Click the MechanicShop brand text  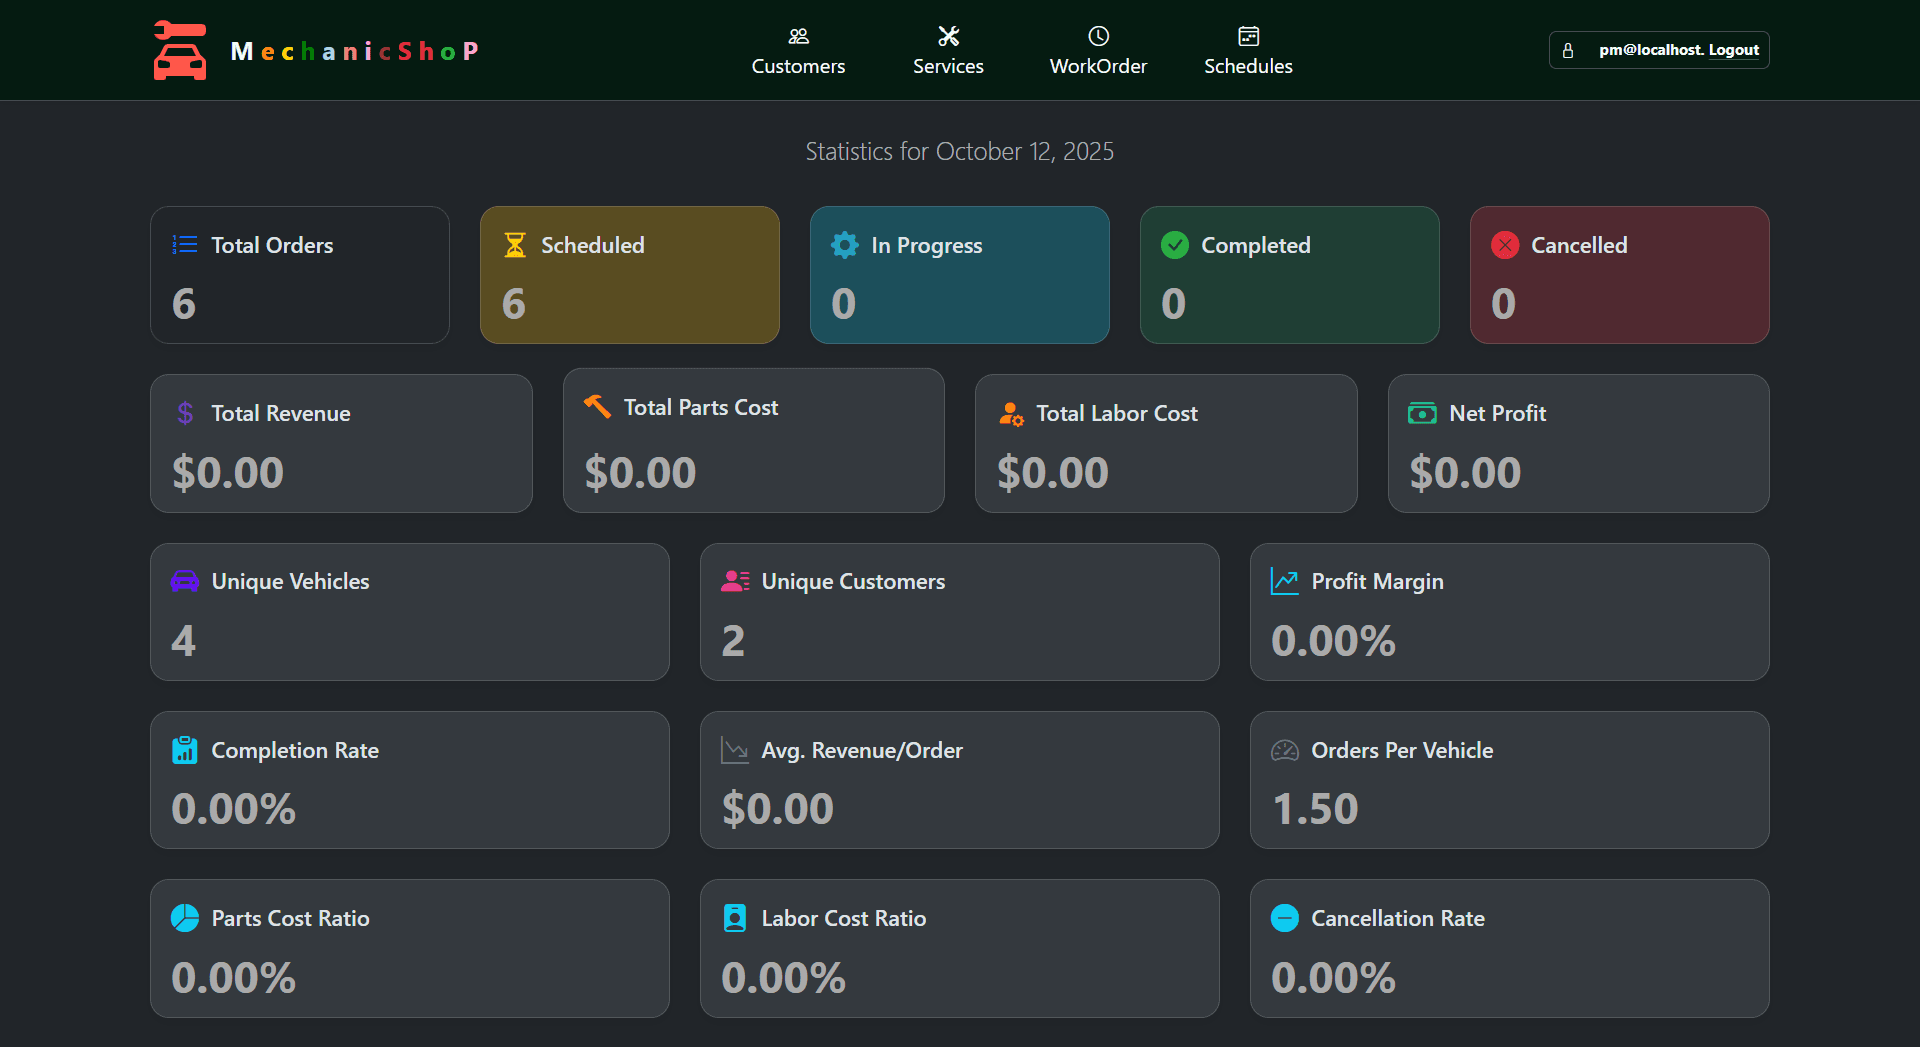[355, 51]
